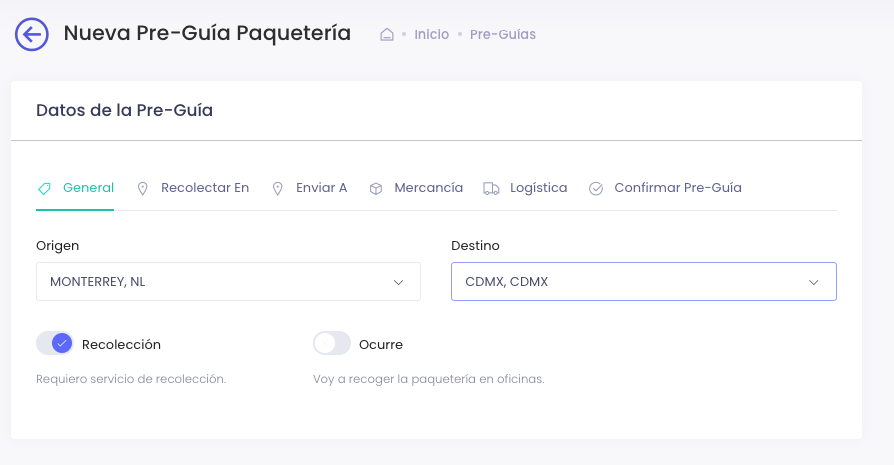Click the Mercancía box icon
Viewport: 894px width, 465px height.
pyautogui.click(x=376, y=188)
